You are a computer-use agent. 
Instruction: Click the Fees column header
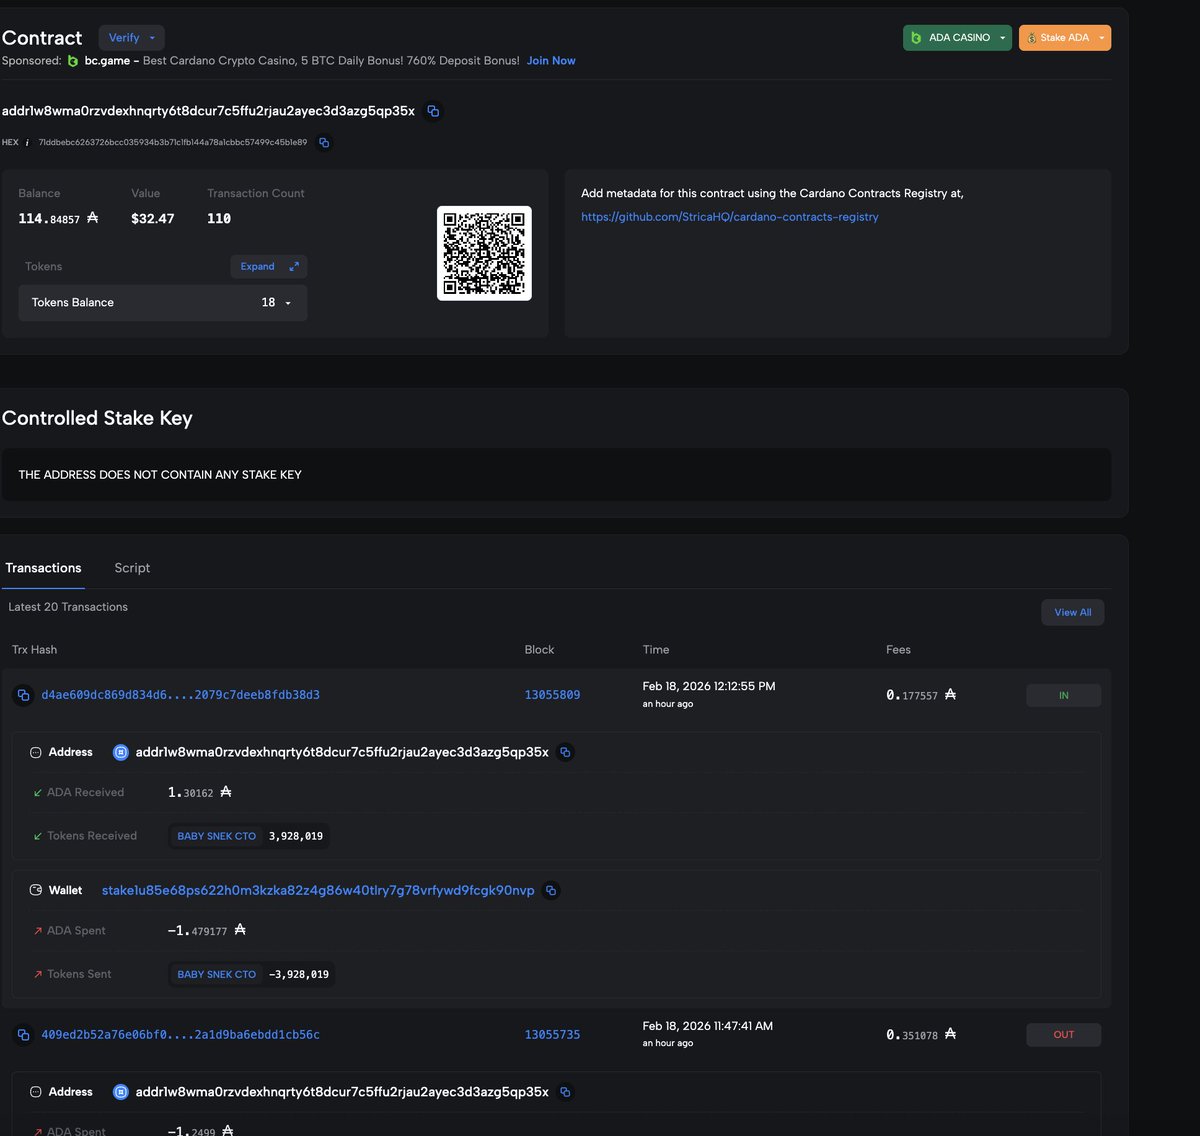pos(898,650)
